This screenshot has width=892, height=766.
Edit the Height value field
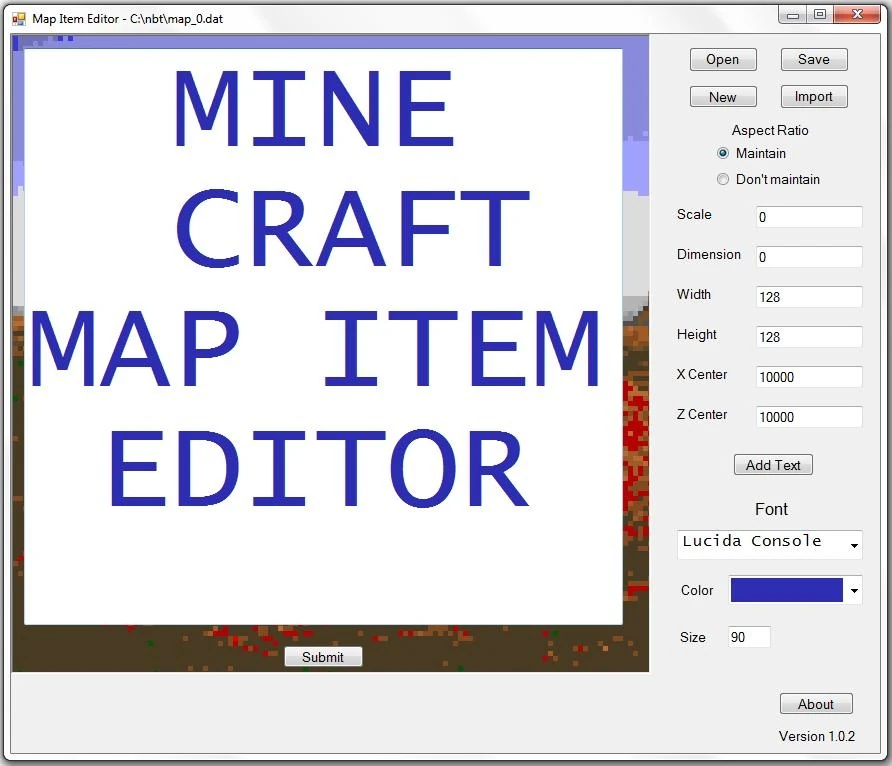pos(808,337)
